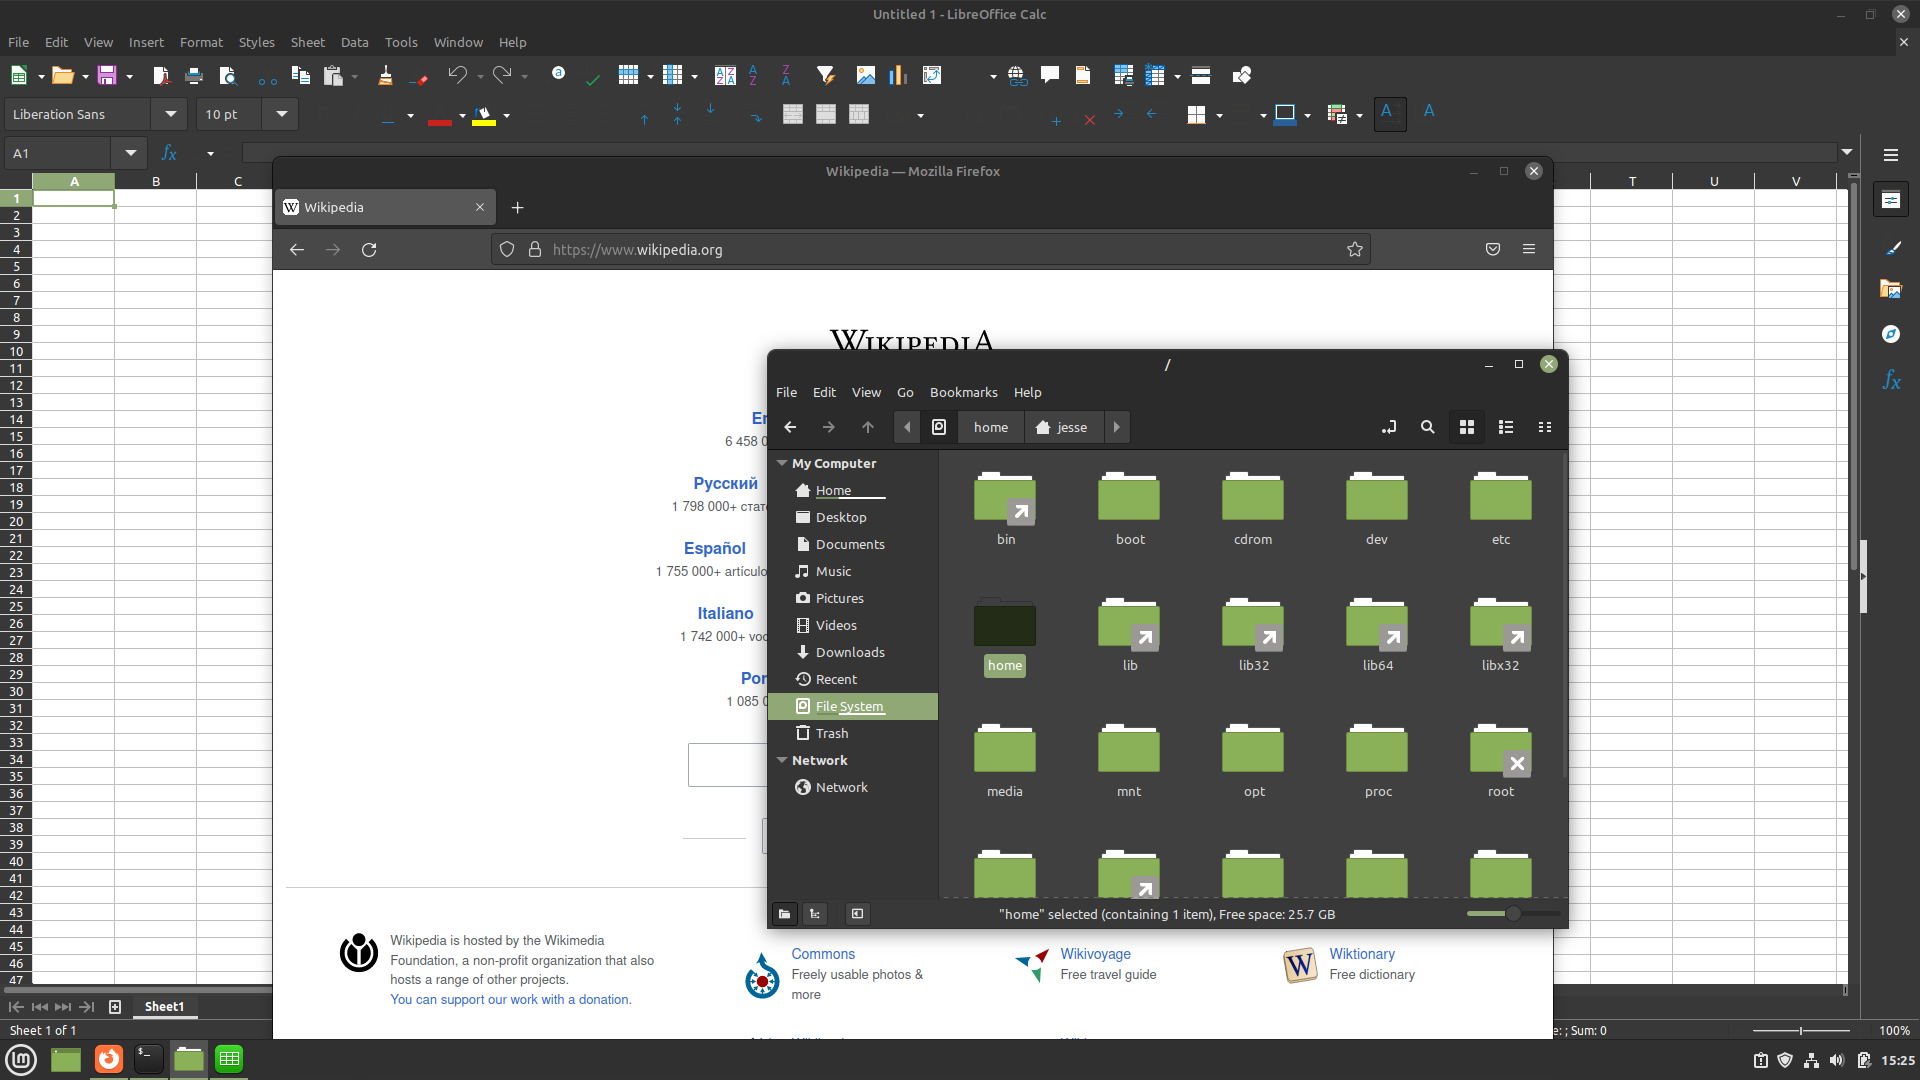The width and height of the screenshot is (1920, 1080).
Task: Open the Name Box dropdown arrow
Action: click(131, 153)
